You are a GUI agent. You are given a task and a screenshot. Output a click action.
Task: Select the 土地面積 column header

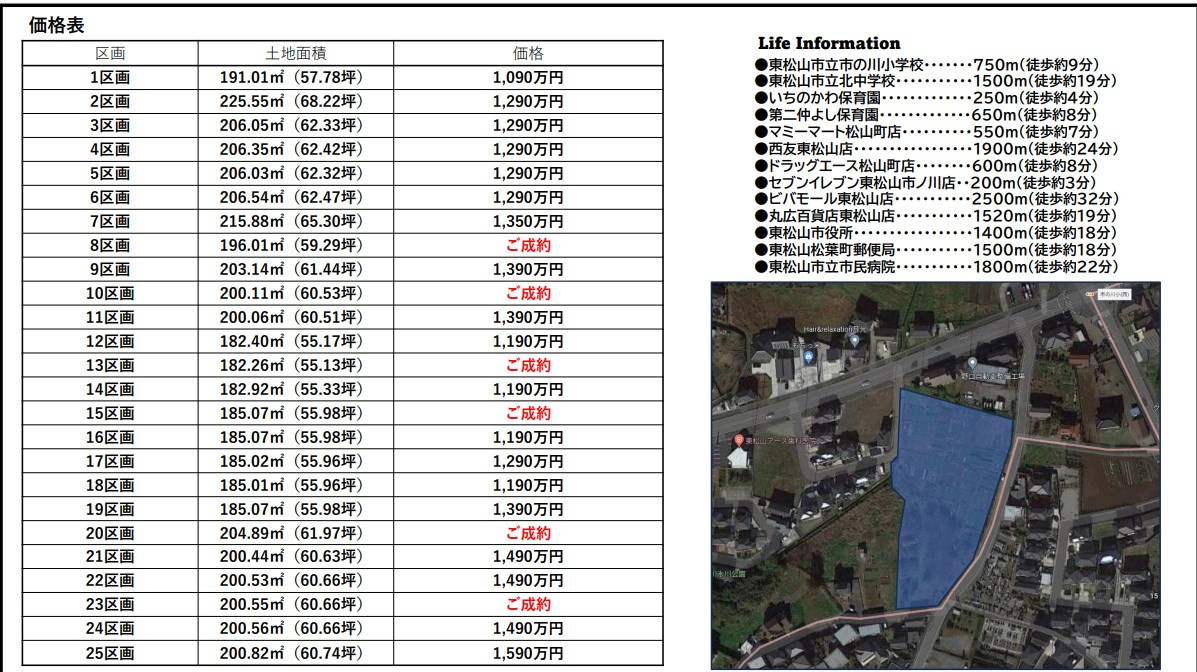(295, 54)
